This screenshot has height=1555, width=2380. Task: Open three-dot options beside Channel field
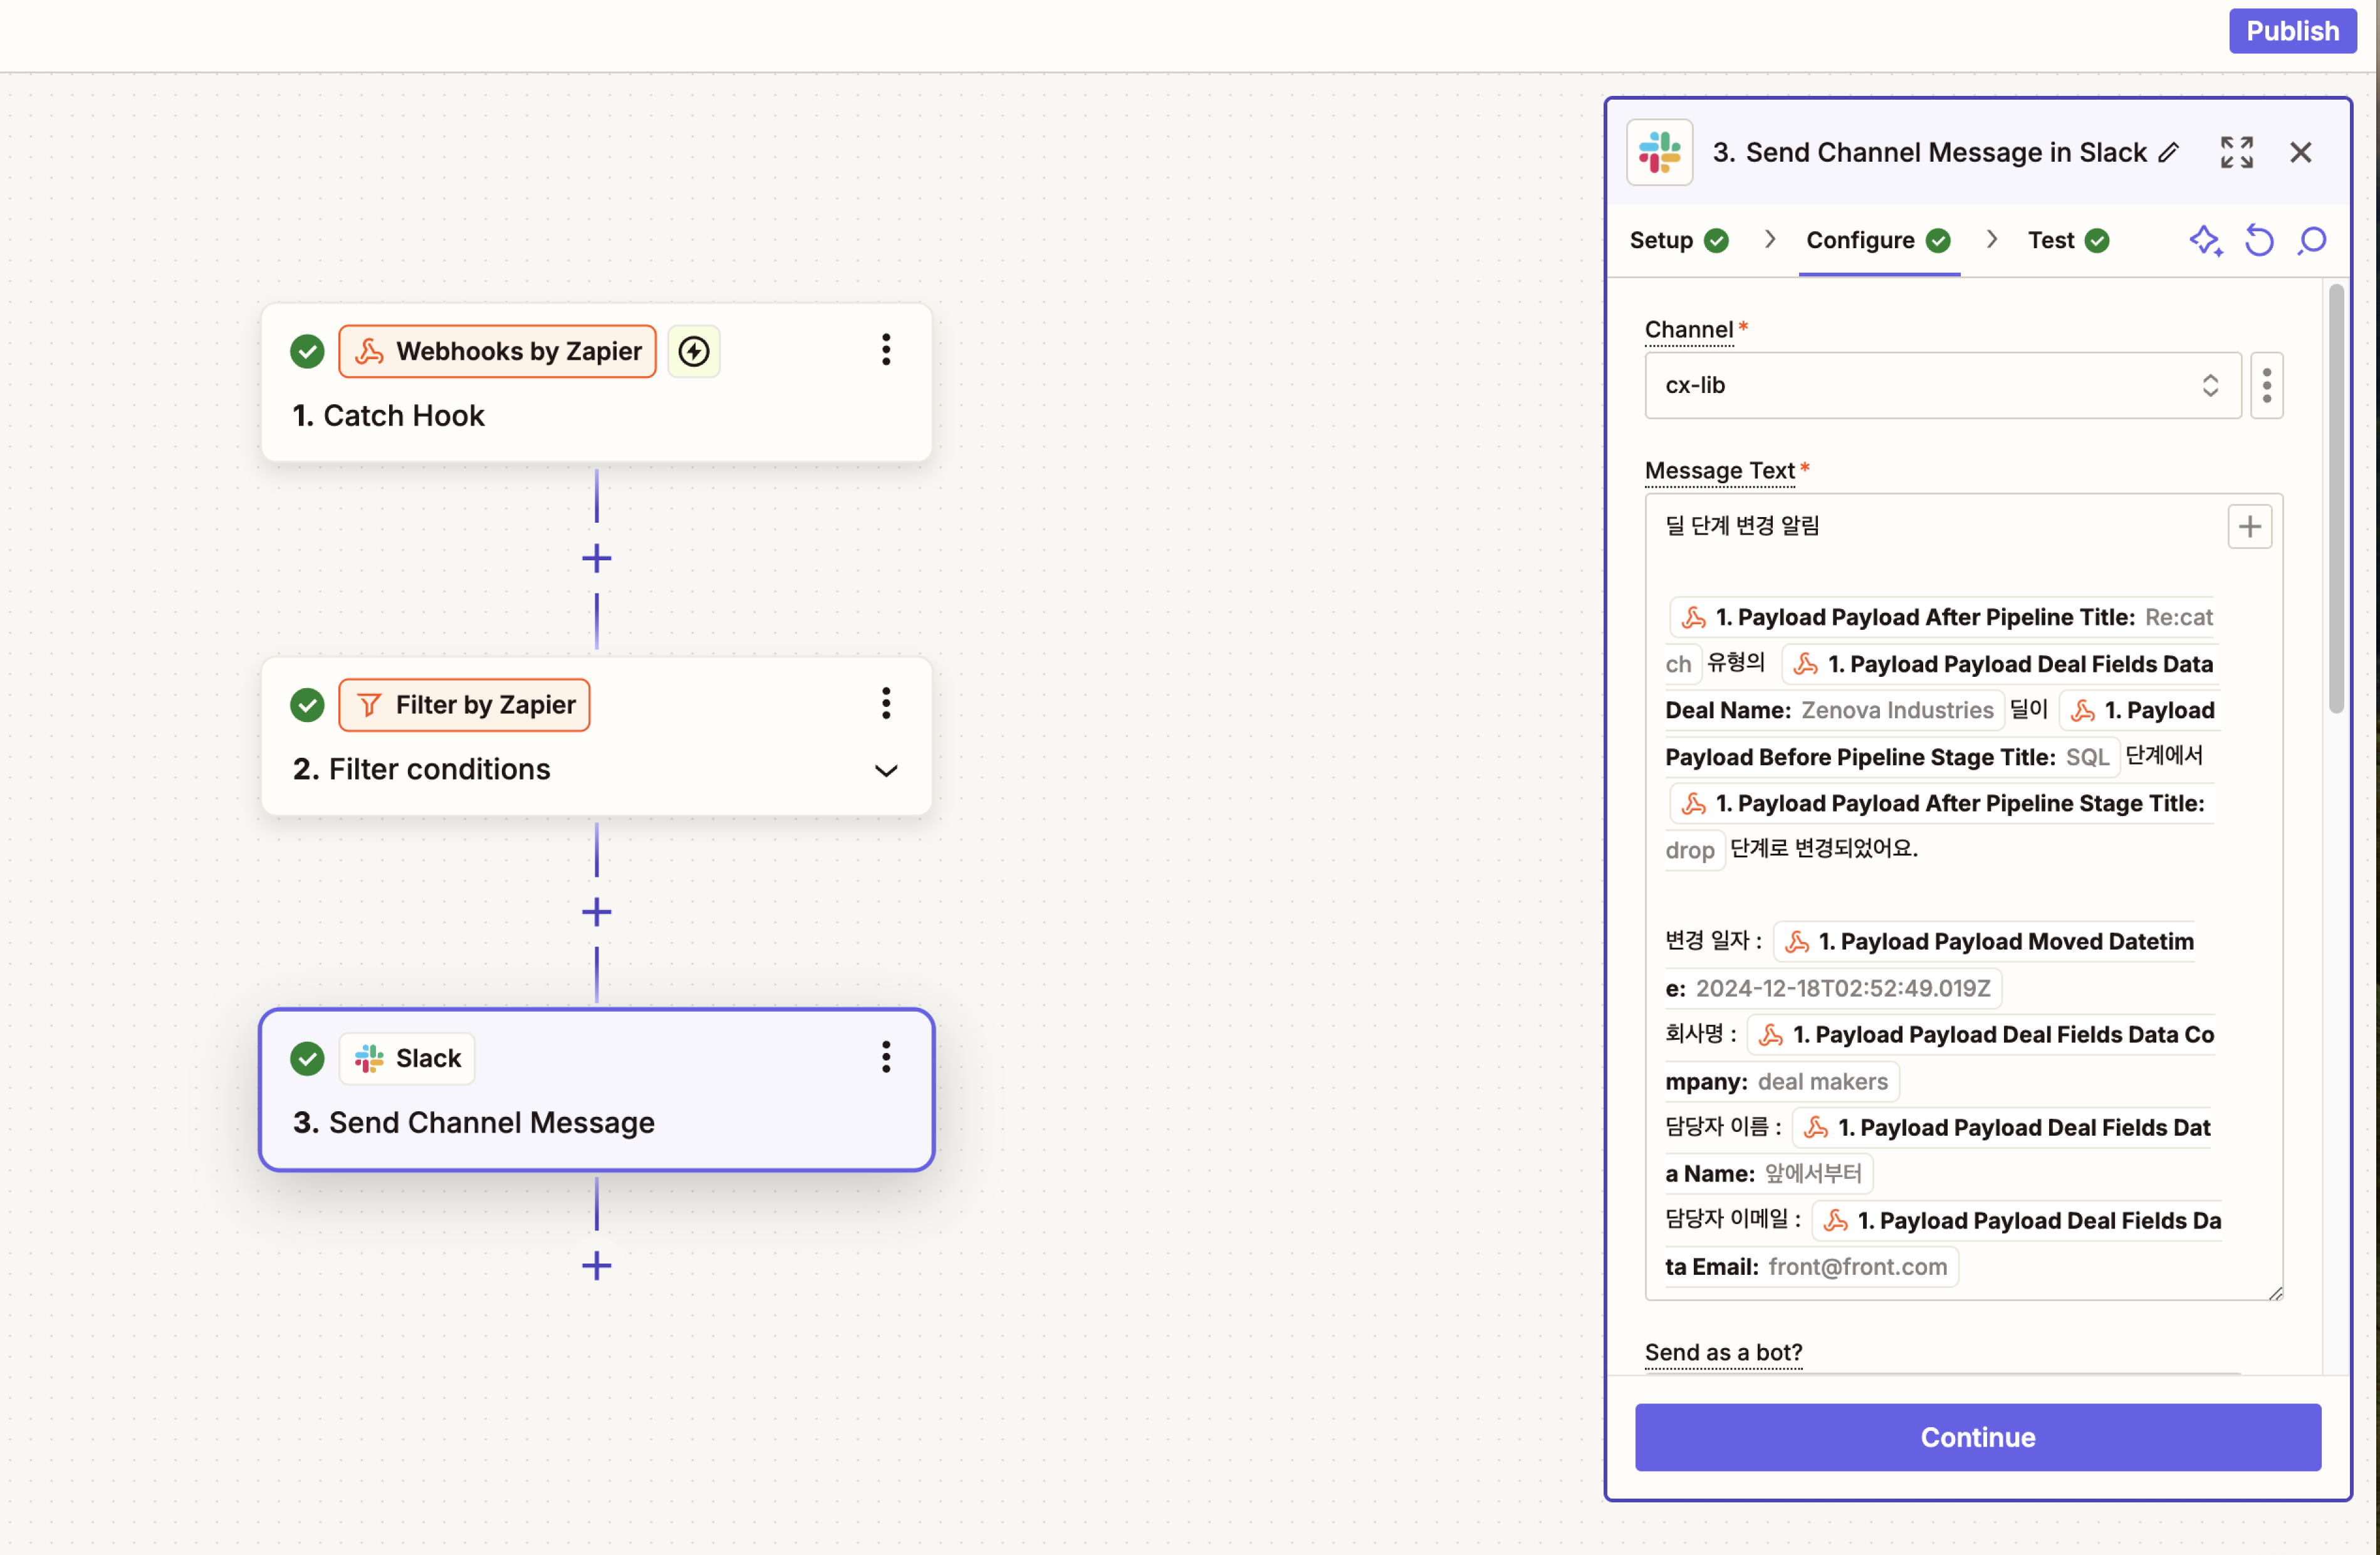pyautogui.click(x=2266, y=385)
